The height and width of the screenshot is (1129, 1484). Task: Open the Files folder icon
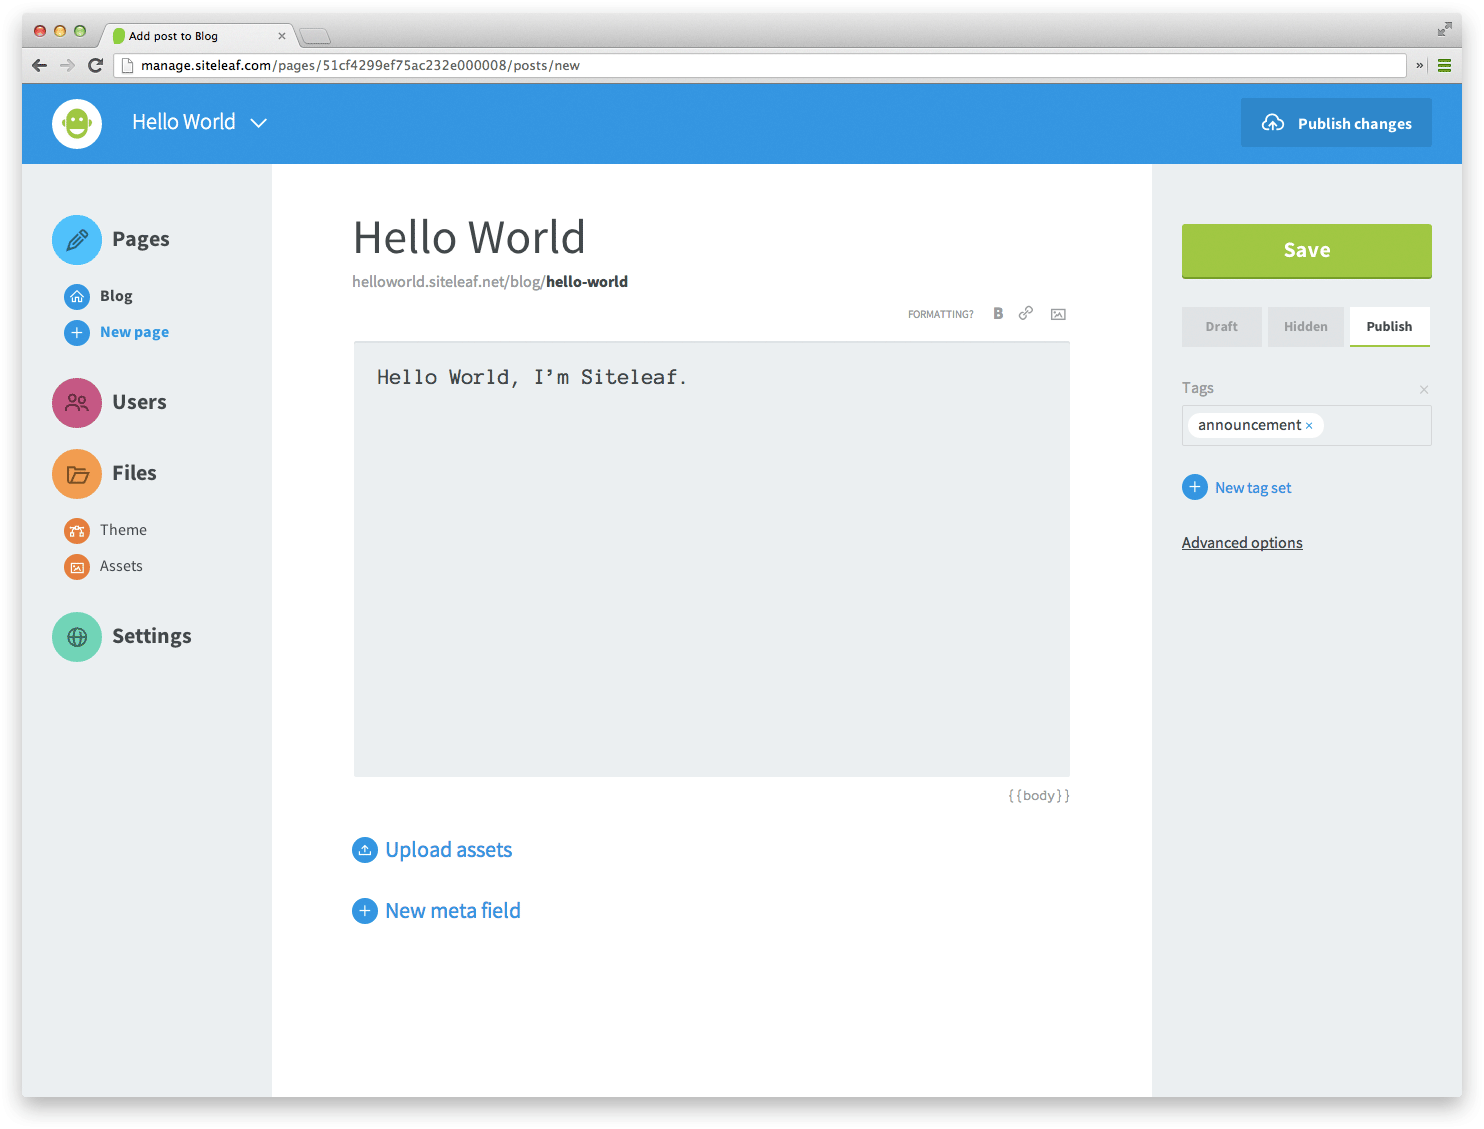(77, 474)
